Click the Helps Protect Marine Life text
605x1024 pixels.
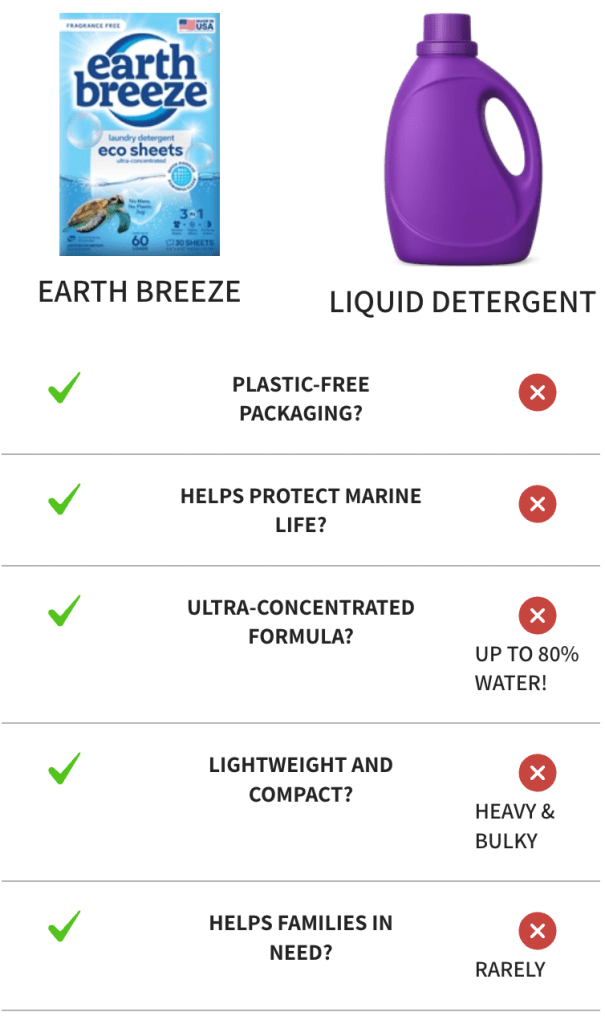click(301, 510)
